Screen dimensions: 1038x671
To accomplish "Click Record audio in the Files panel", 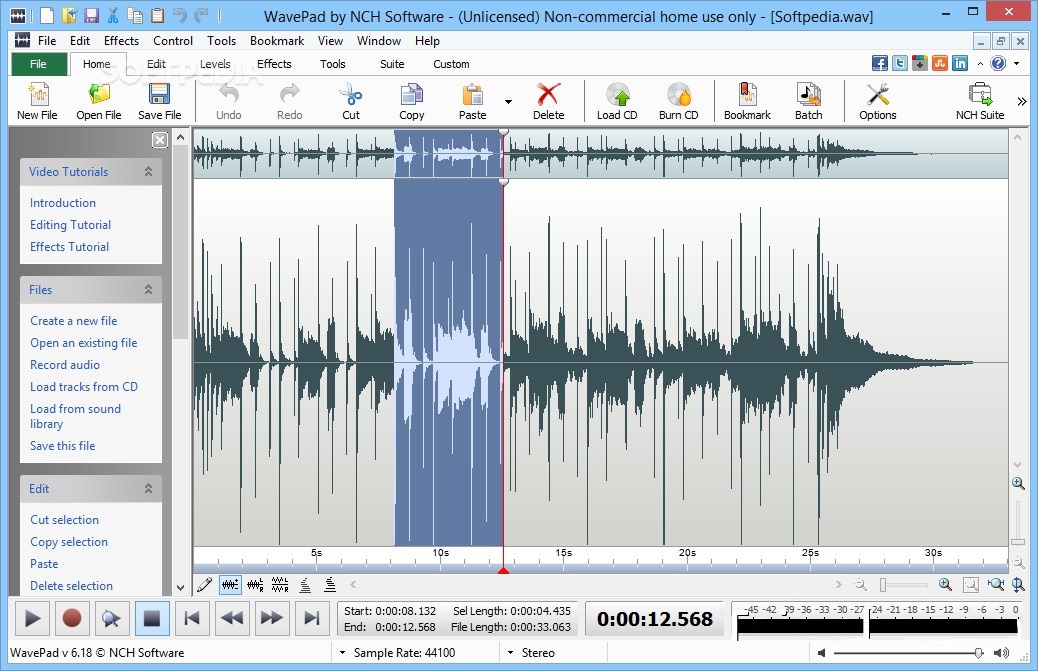I will 64,364.
